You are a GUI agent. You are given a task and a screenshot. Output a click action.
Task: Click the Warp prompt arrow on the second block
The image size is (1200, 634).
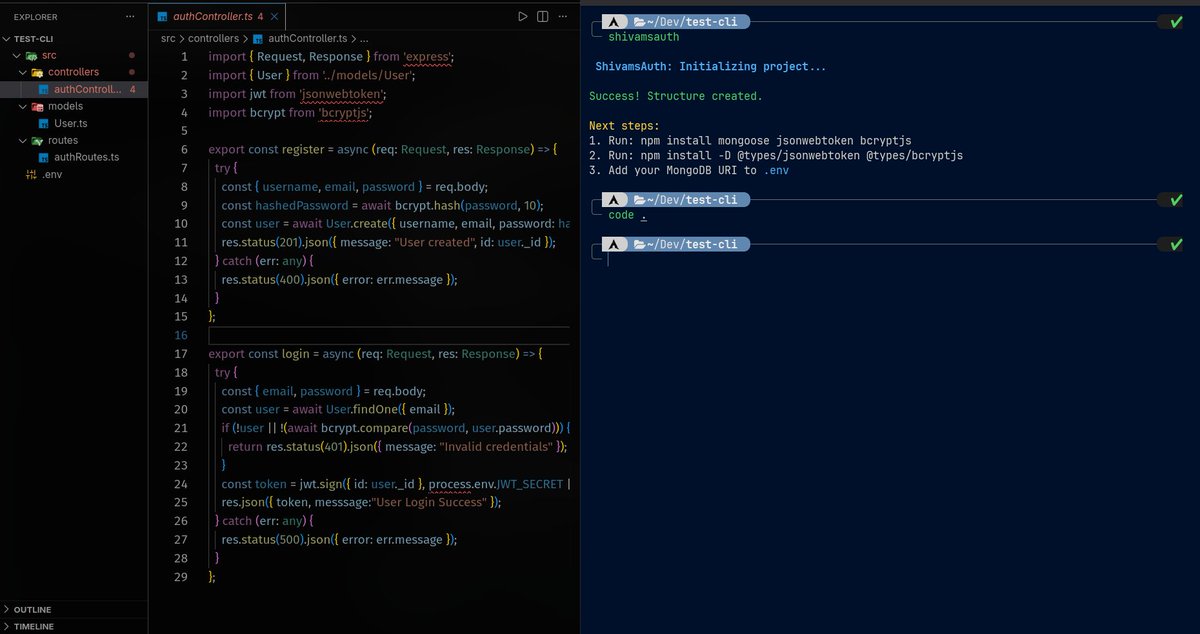[x=613, y=199]
